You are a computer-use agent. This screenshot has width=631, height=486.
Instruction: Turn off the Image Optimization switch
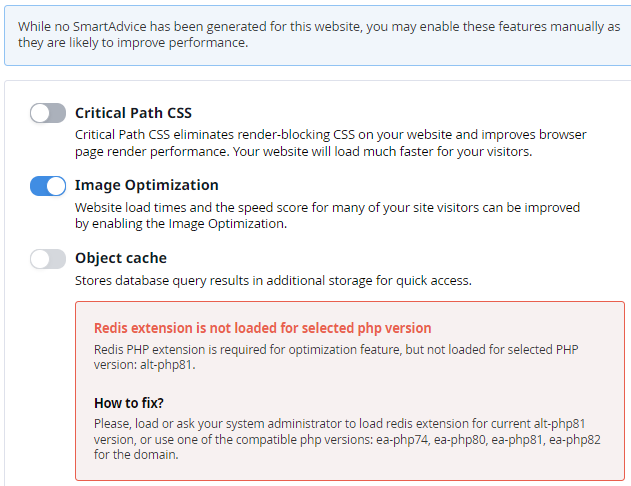point(48,186)
